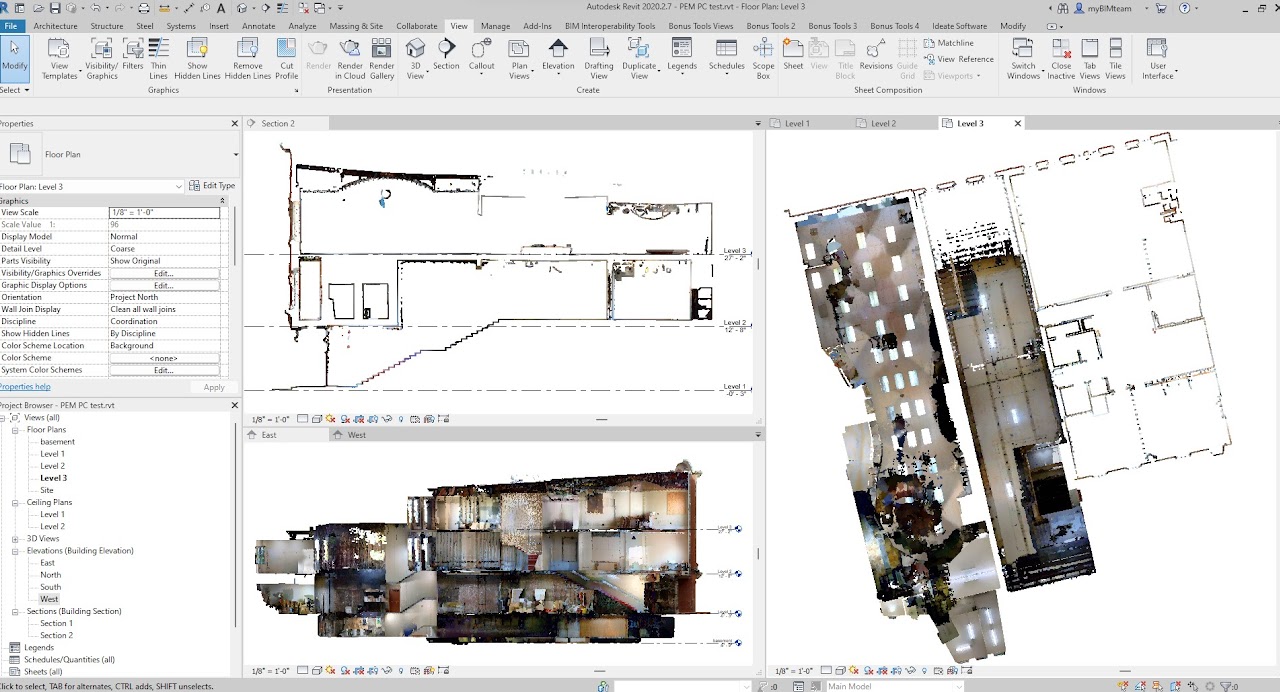The width and height of the screenshot is (1280, 692).
Task: Switch to the Level 2 view tab
Action: coord(883,124)
